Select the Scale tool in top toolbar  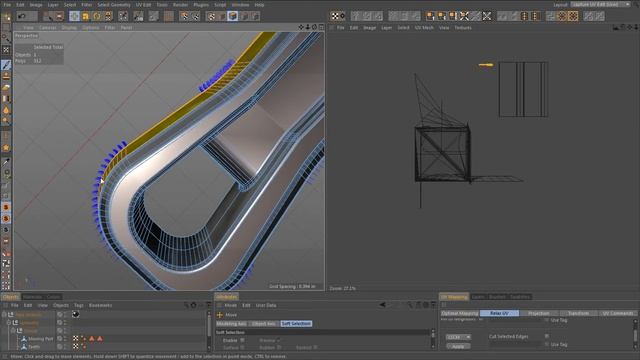(85, 16)
